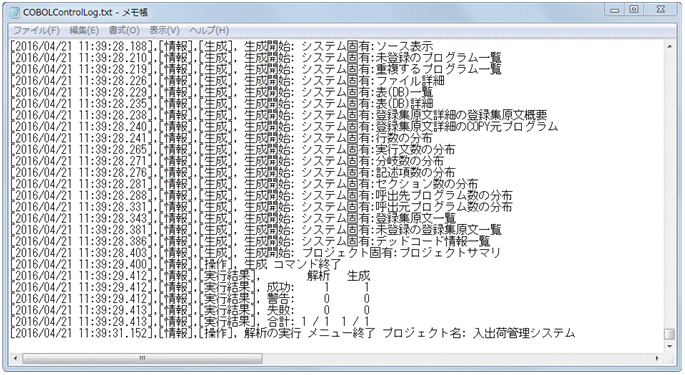This screenshot has height=375, width=685.
Task: Click the 登録集原文詳細のCOPY元プログラム line
Action: (284, 126)
